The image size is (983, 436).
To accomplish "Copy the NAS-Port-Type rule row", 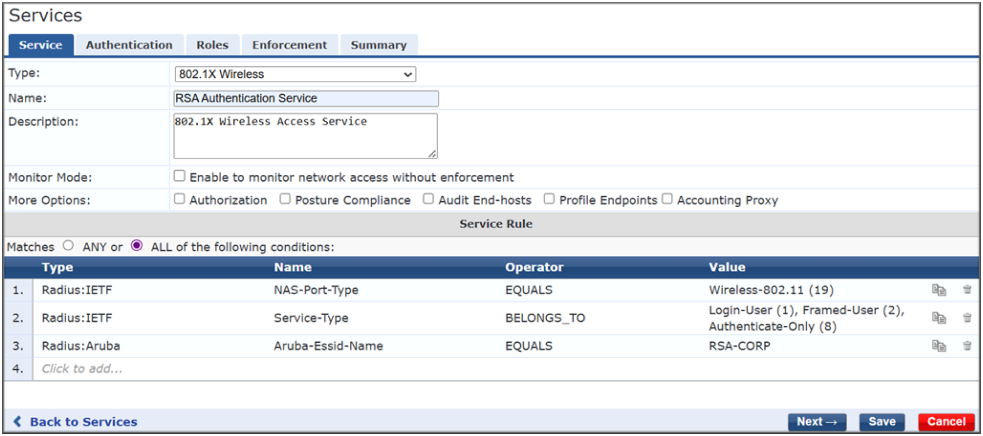I will pyautogui.click(x=938, y=290).
